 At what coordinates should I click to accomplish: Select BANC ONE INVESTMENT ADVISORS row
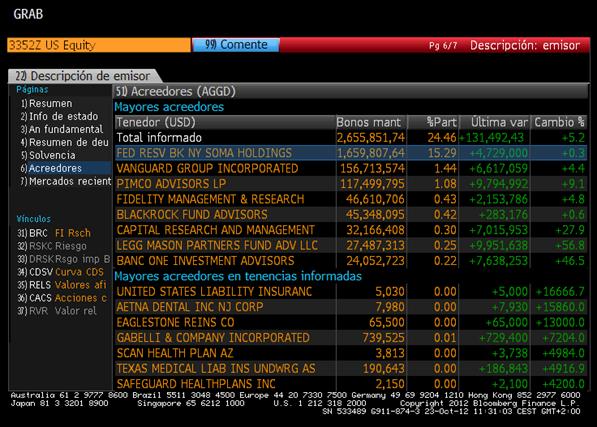click(x=350, y=261)
